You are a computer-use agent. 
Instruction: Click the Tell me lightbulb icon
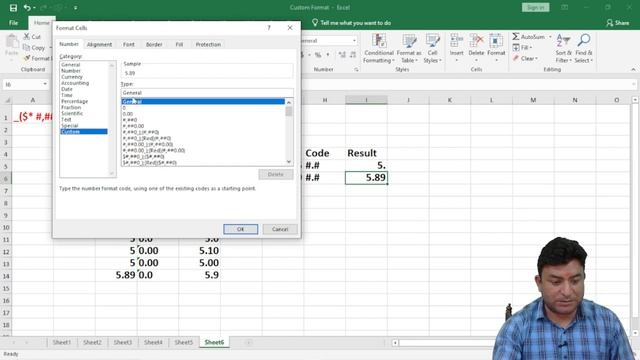pyautogui.click(x=315, y=23)
